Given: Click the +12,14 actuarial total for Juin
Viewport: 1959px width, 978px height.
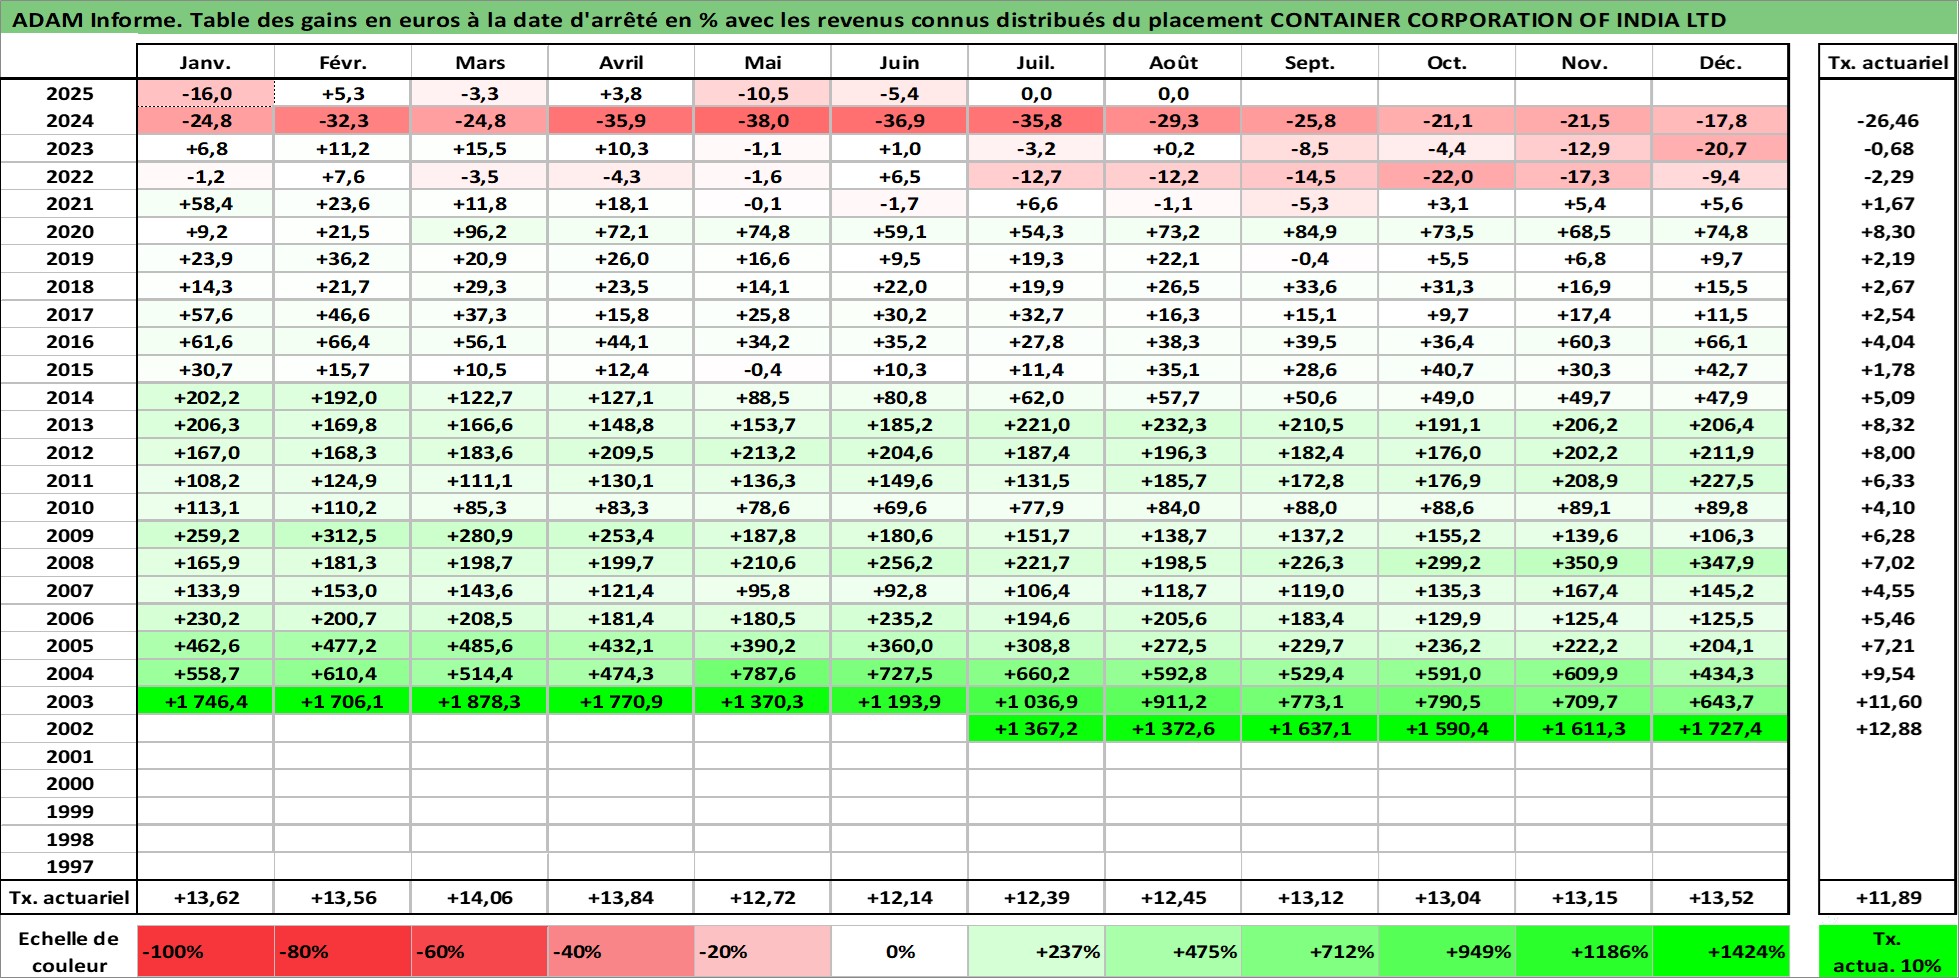Looking at the screenshot, I should click(899, 898).
